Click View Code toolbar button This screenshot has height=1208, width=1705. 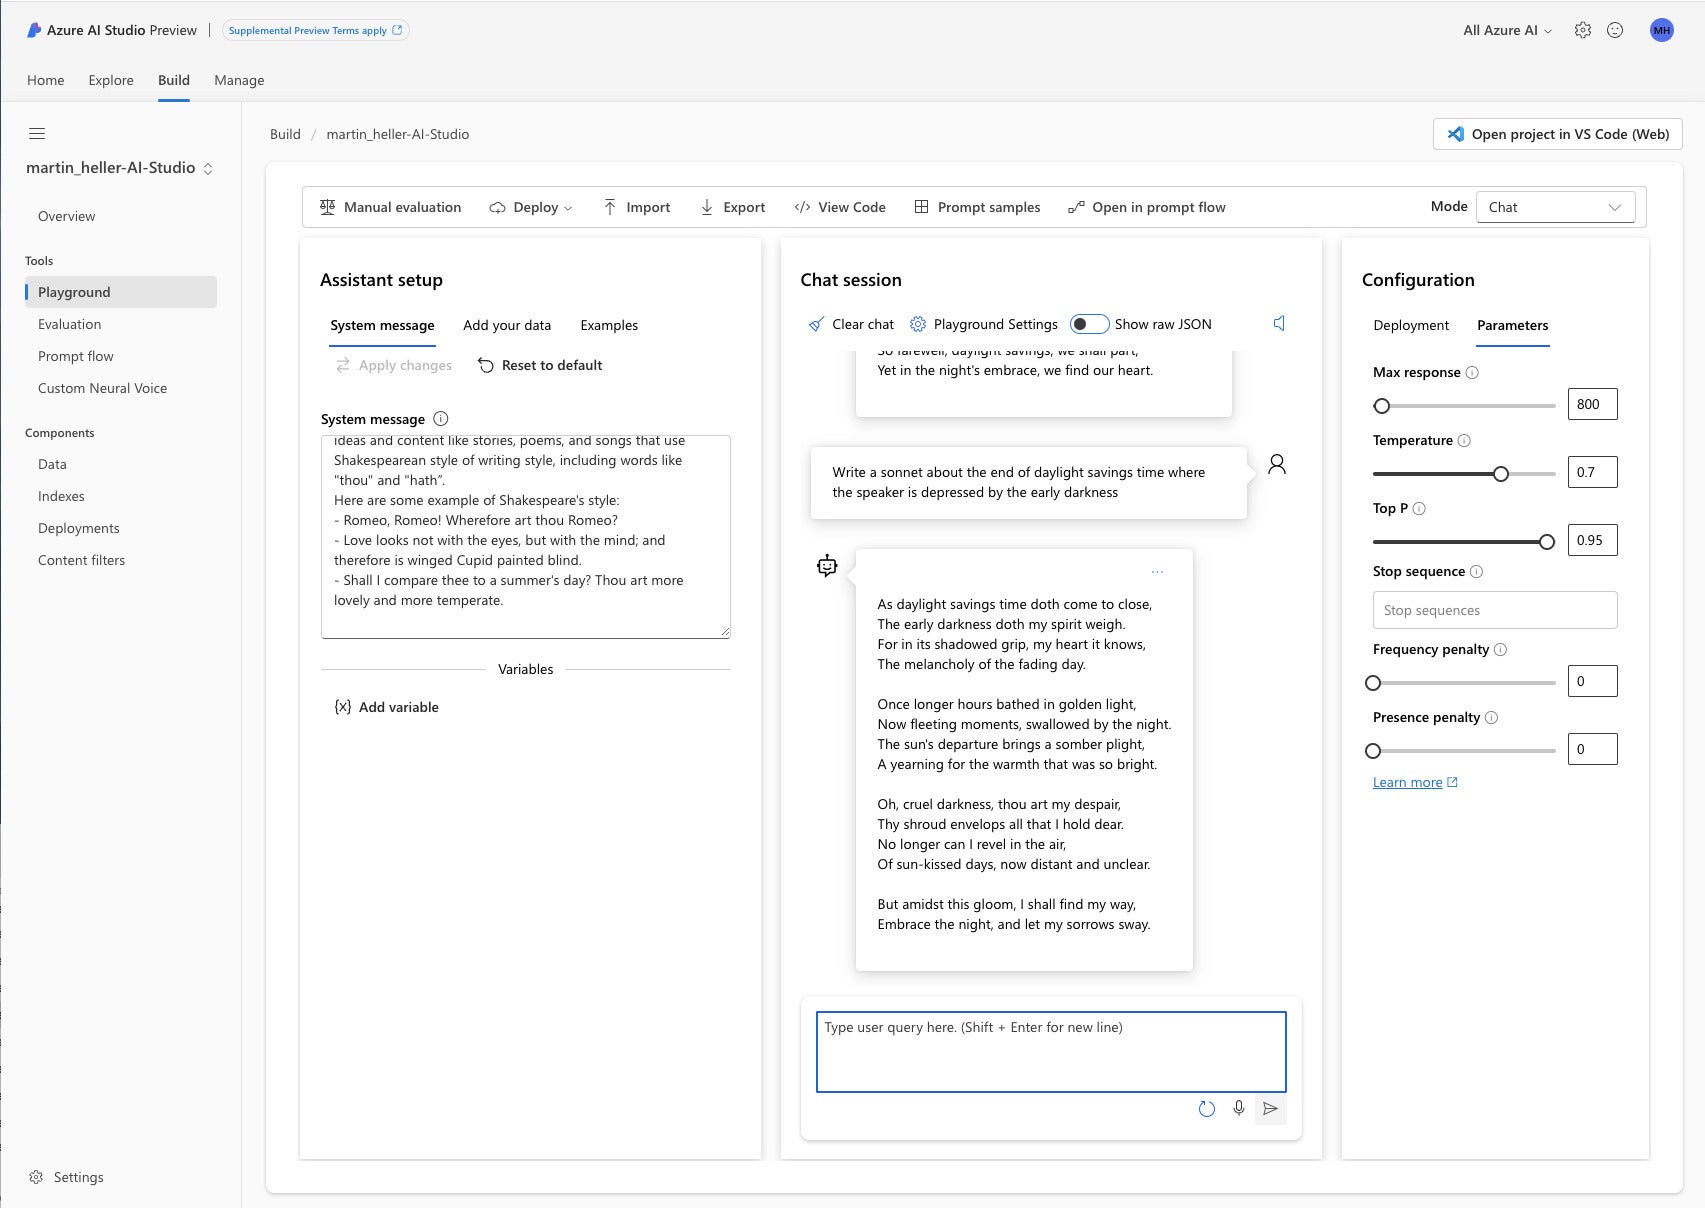coord(840,207)
